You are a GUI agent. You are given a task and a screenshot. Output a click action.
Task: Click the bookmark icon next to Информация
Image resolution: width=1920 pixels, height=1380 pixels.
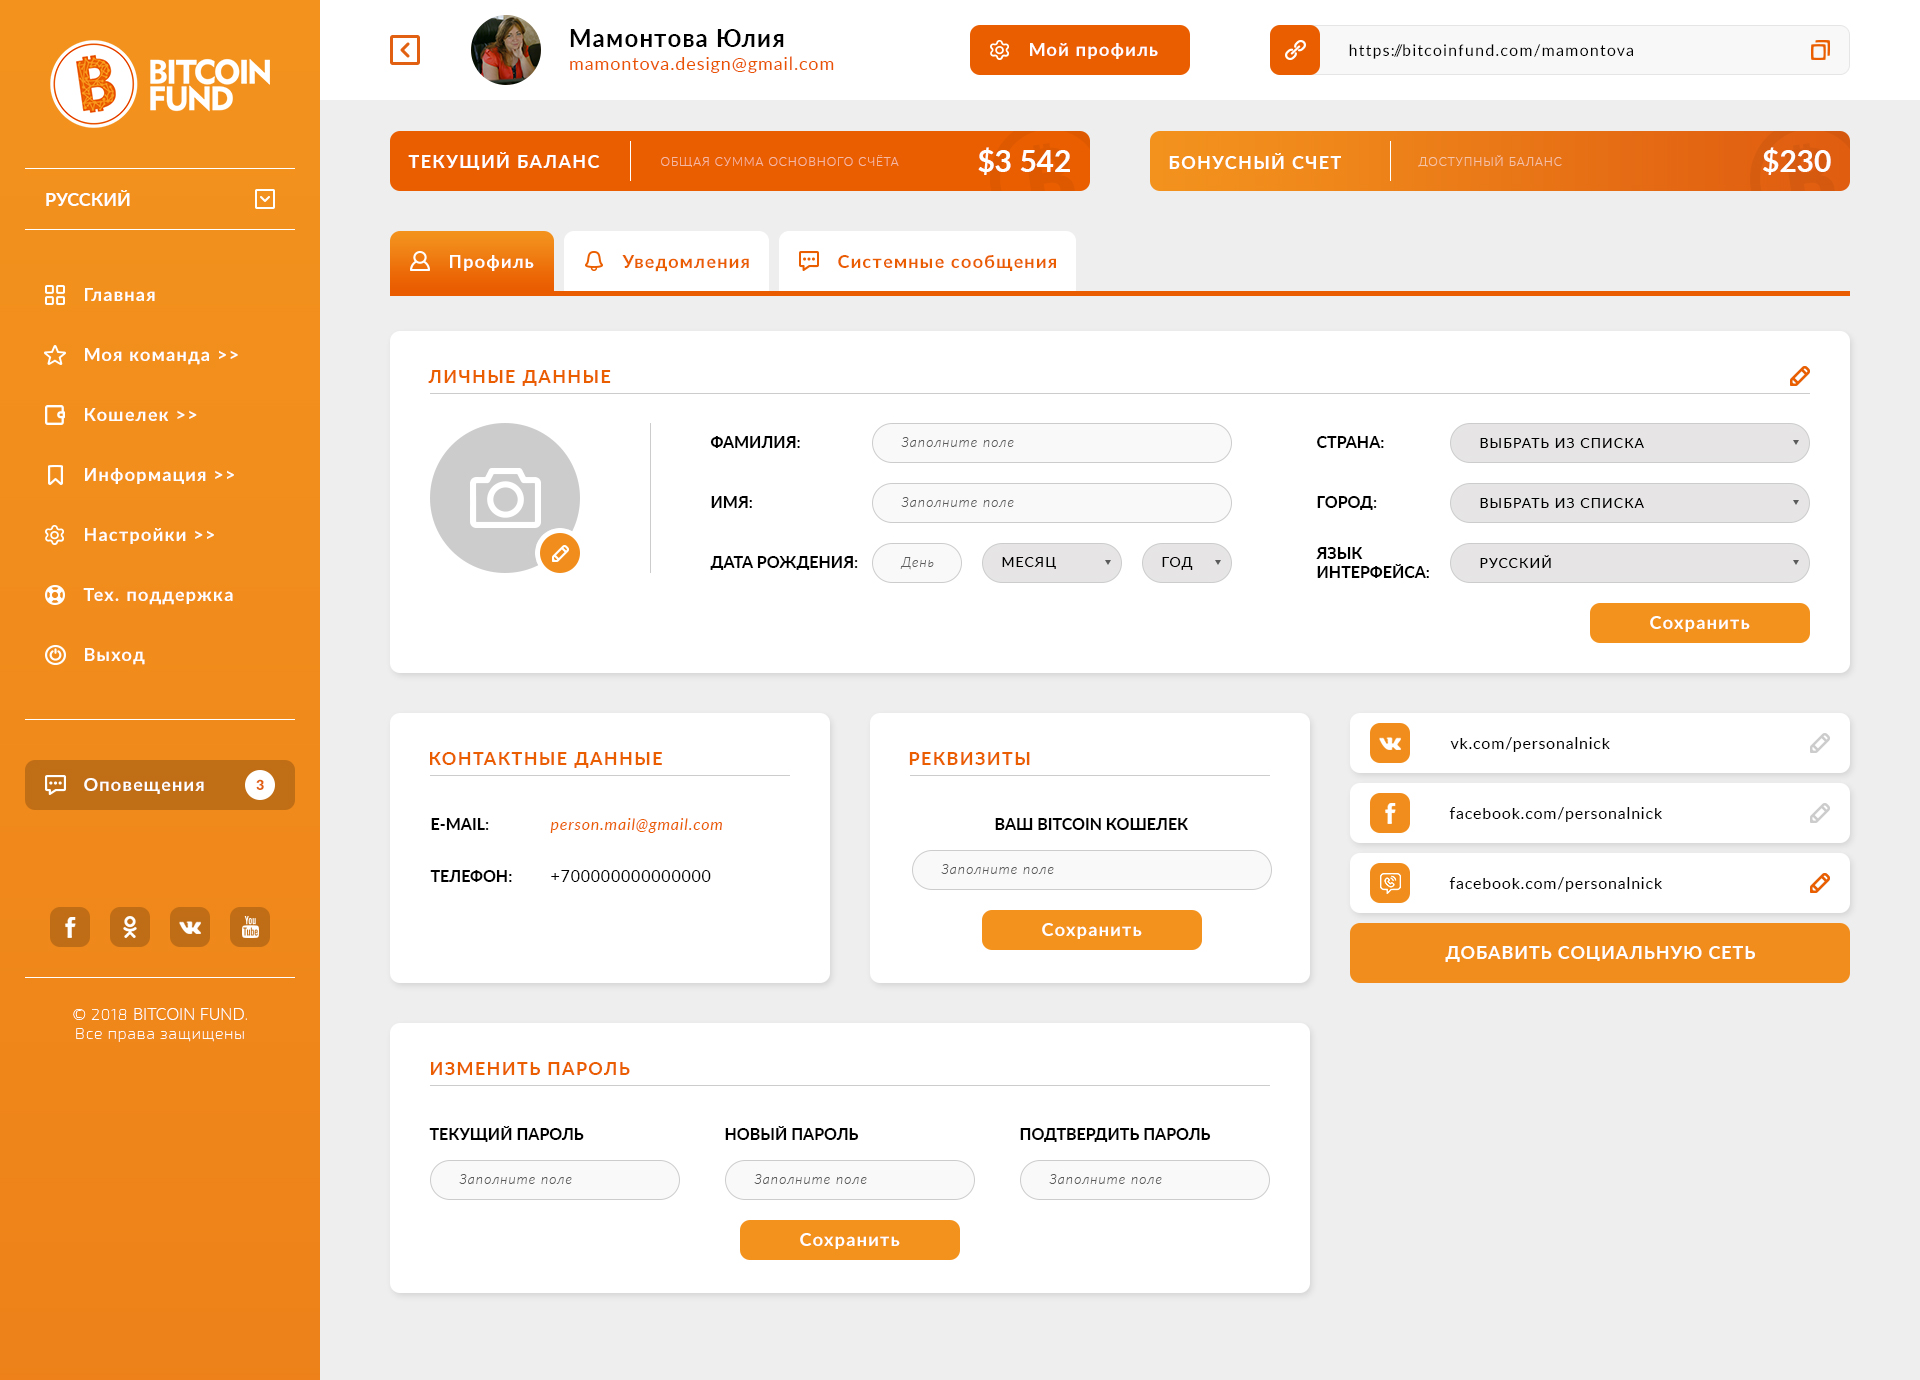pos(55,475)
